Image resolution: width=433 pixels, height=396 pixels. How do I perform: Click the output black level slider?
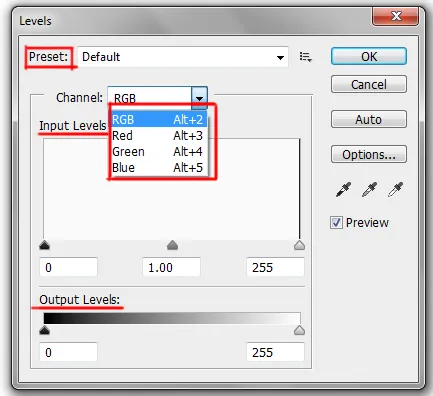[44, 330]
